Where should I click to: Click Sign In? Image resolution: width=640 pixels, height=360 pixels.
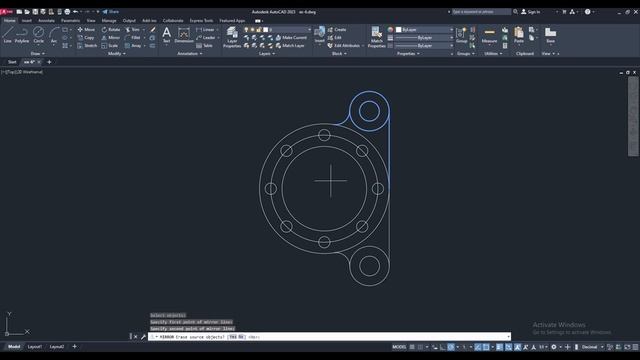click(x=530, y=12)
